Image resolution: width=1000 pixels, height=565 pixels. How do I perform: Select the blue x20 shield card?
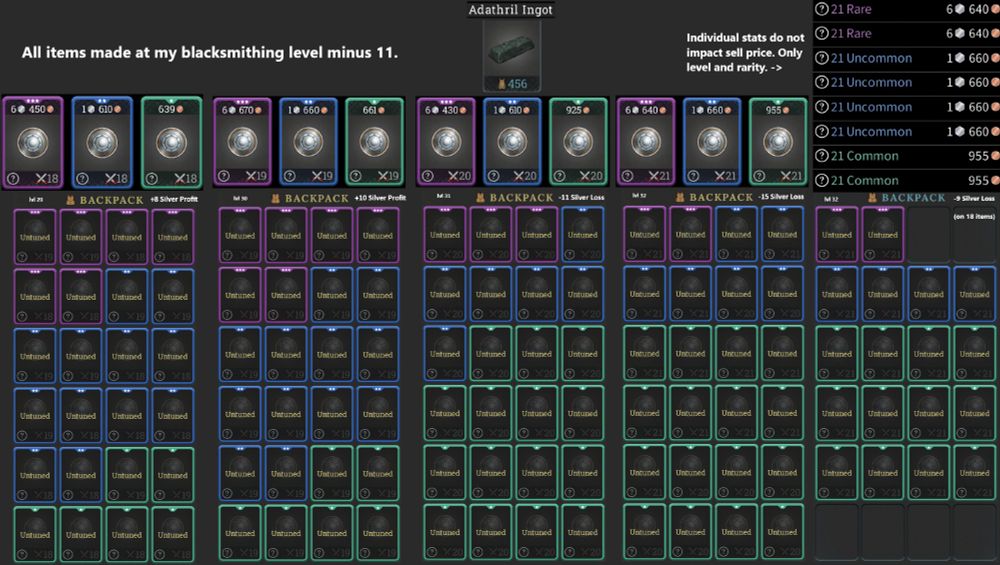click(512, 142)
